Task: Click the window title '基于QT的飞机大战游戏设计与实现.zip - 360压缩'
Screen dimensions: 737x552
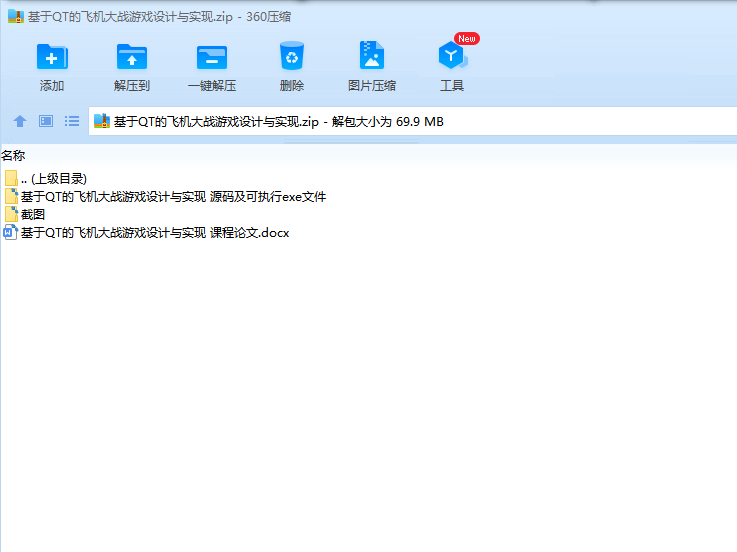Action: (x=159, y=17)
